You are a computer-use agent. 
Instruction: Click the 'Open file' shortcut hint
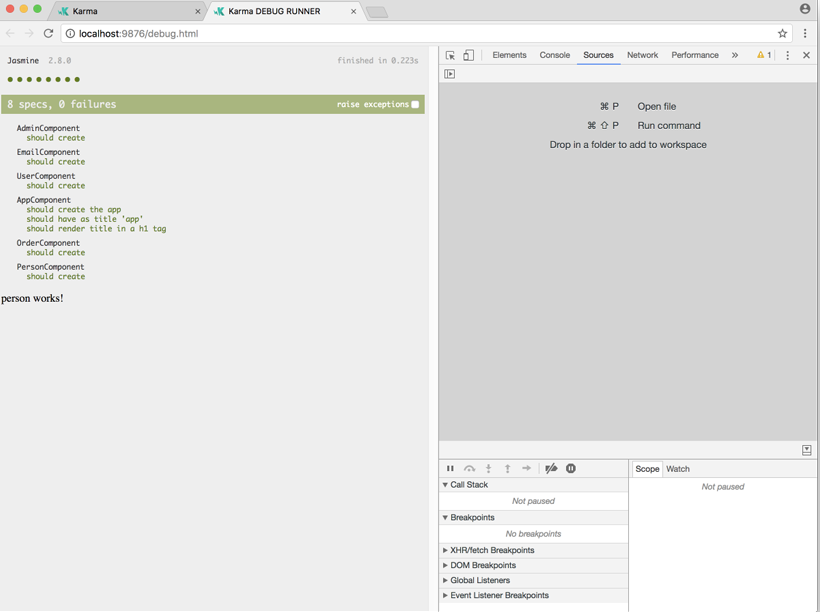click(656, 106)
